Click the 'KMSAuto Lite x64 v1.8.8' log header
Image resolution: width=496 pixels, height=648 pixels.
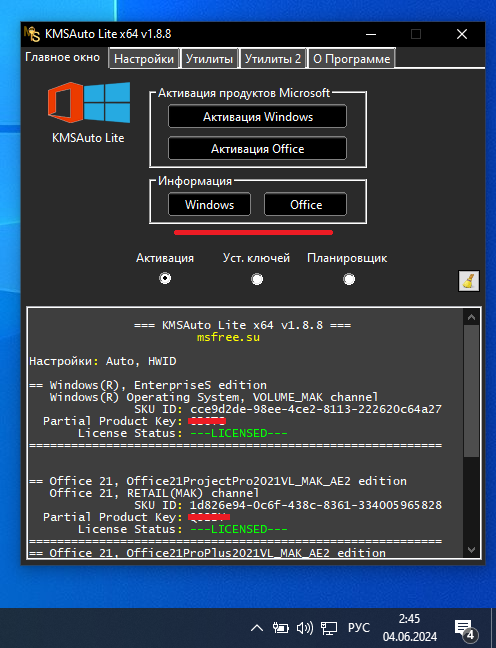[243, 325]
